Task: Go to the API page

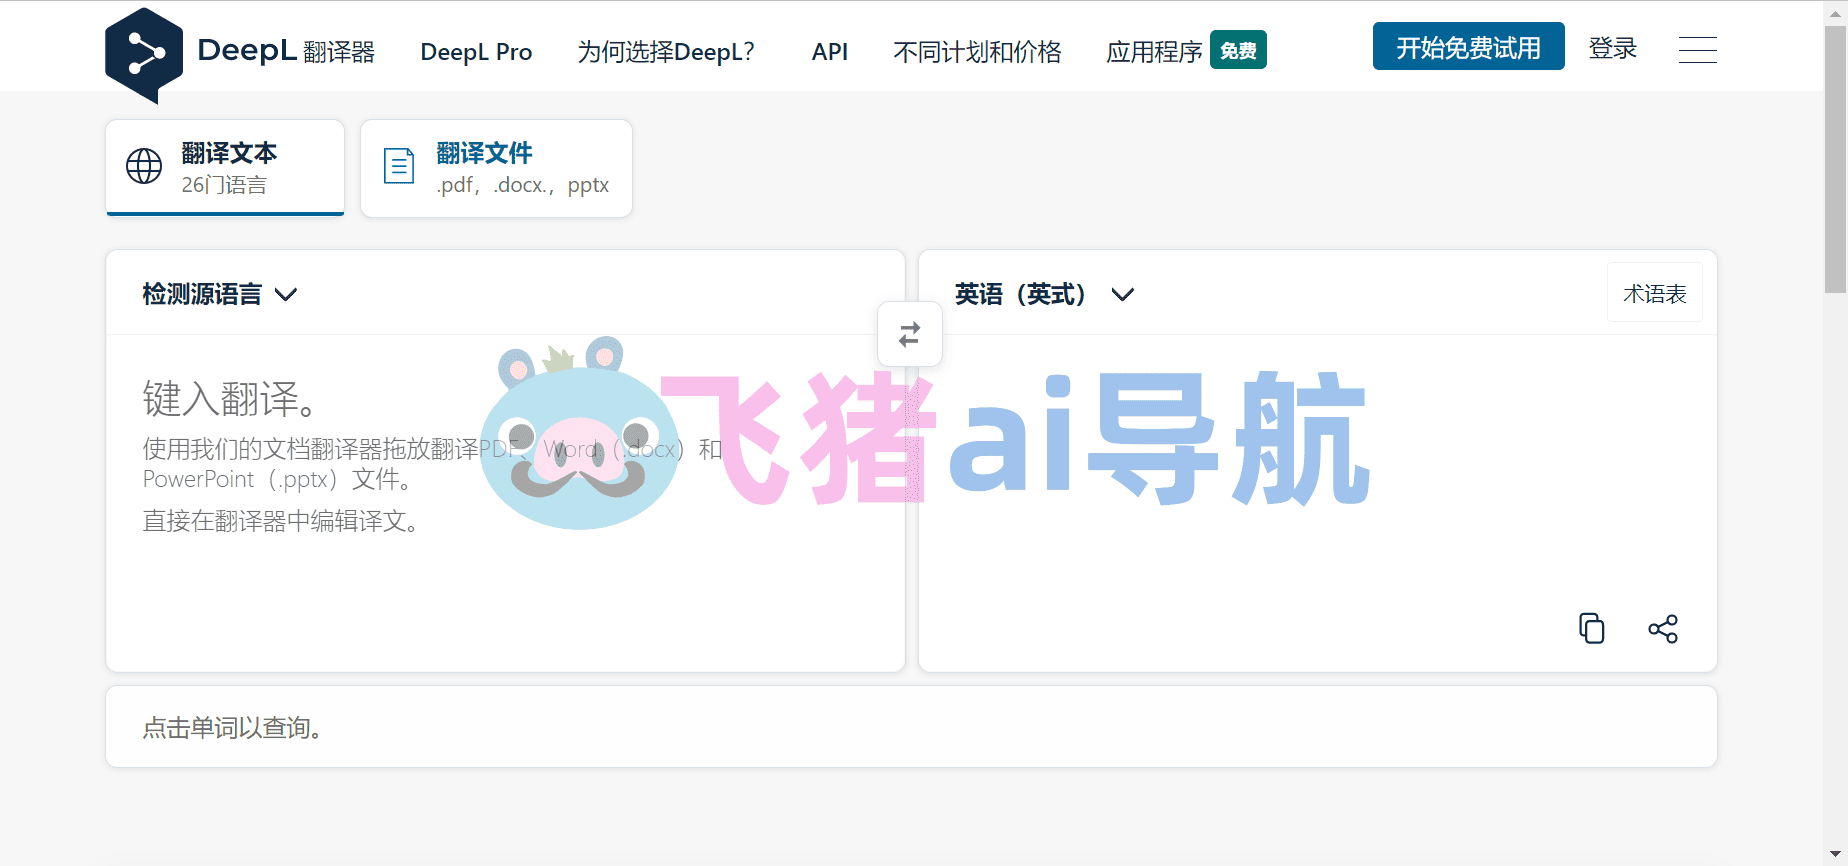Action: pyautogui.click(x=830, y=52)
